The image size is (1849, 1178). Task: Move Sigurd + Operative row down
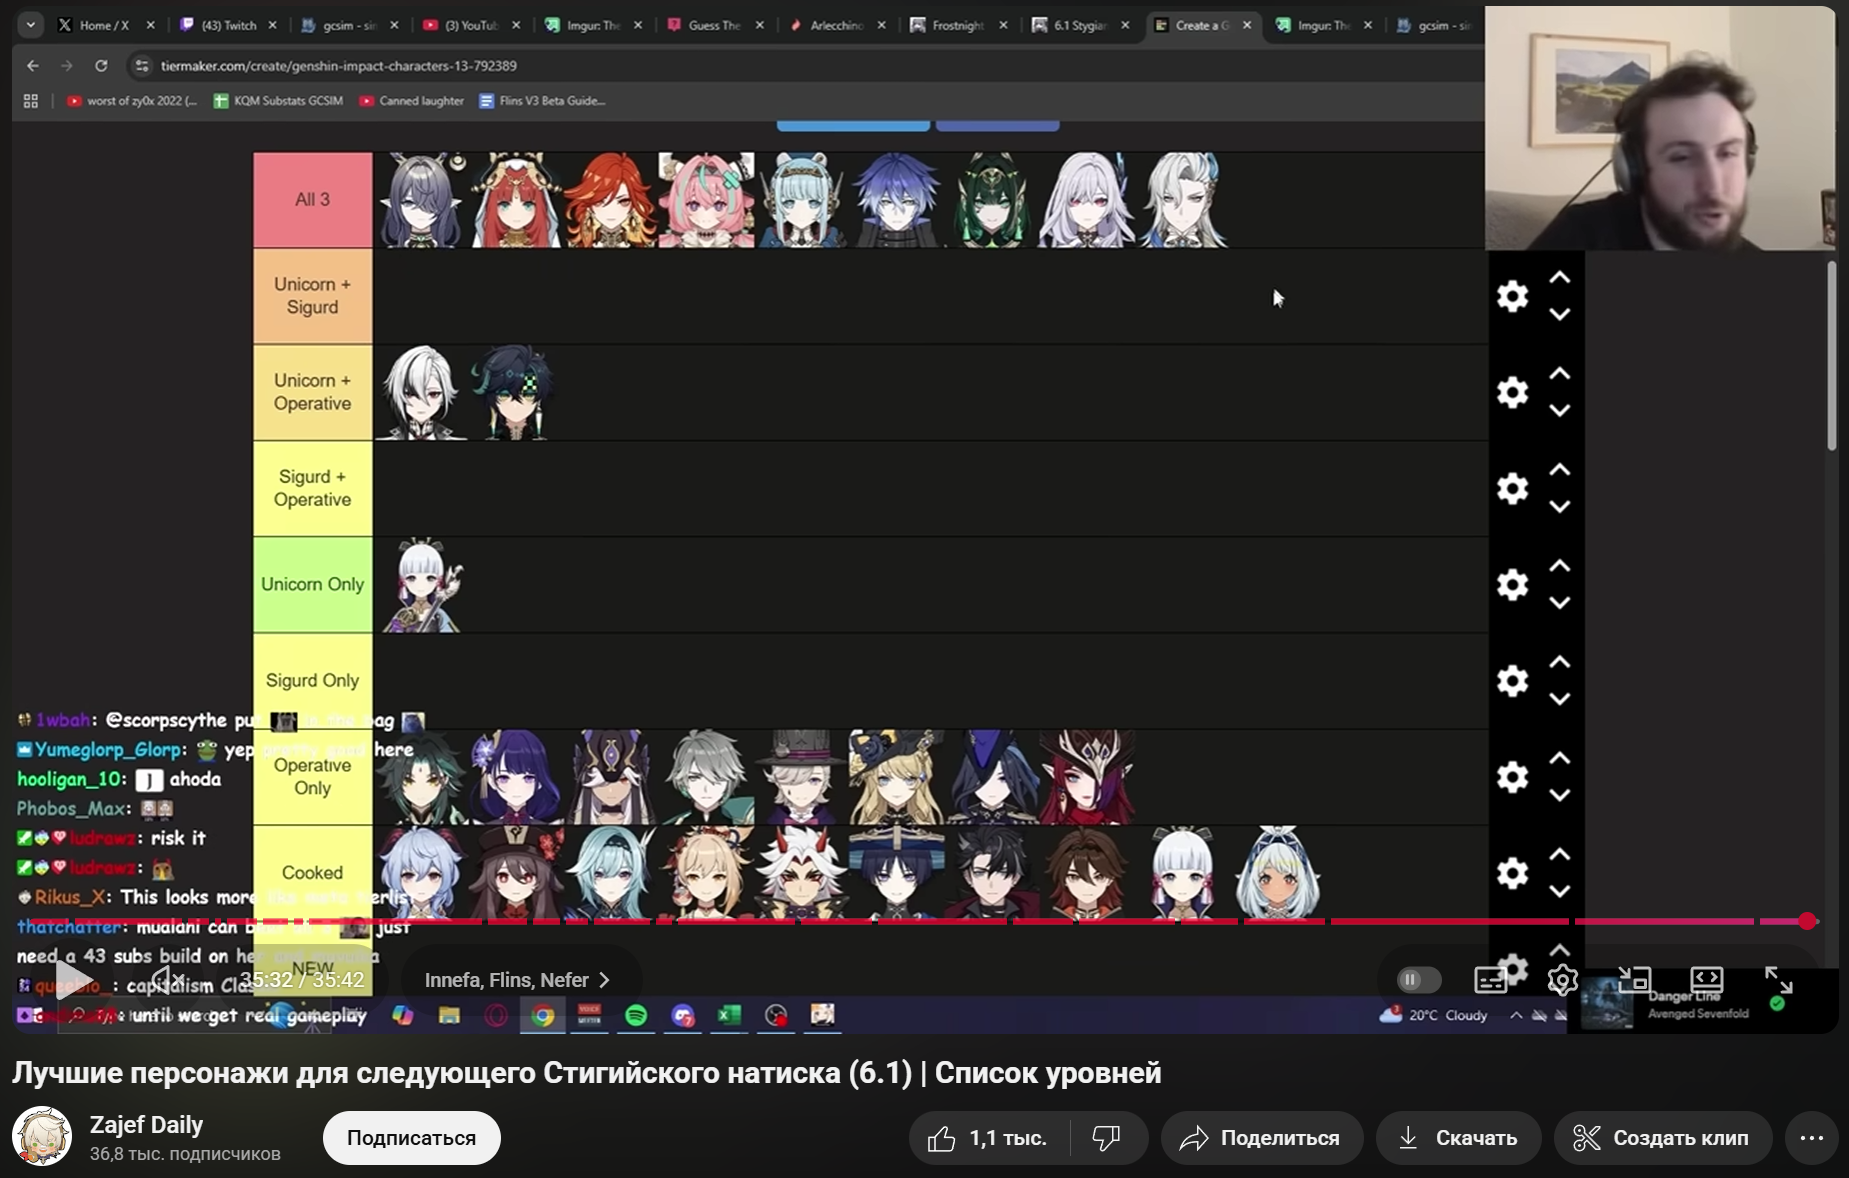1559,506
